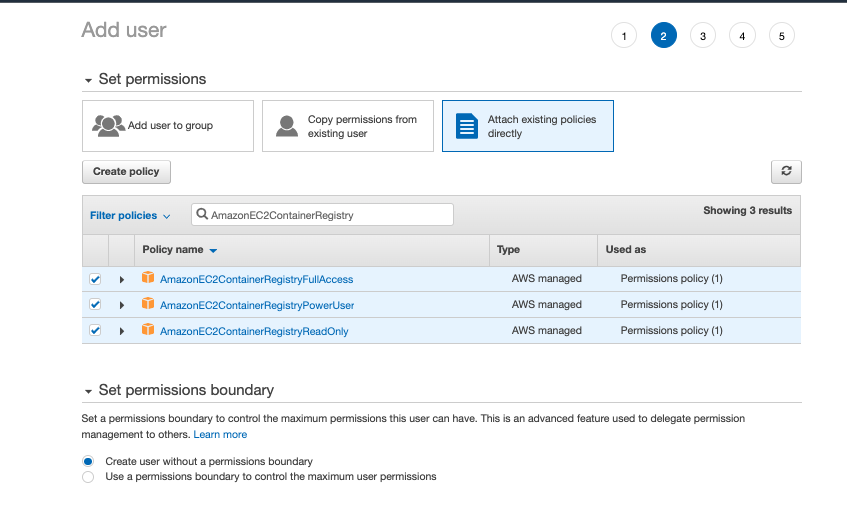
Task: Click "AWS managed" in the PowerUser row
Action: coord(547,305)
